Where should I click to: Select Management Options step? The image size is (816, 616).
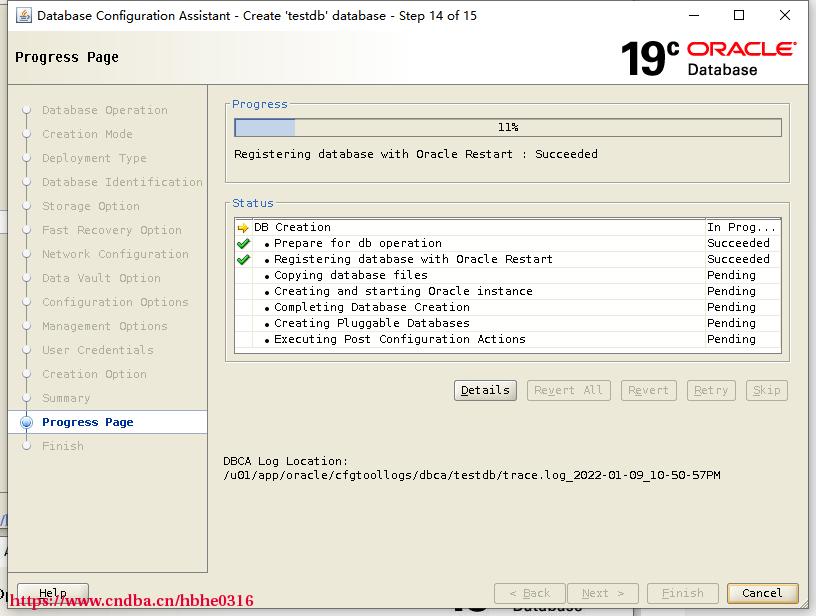(105, 326)
